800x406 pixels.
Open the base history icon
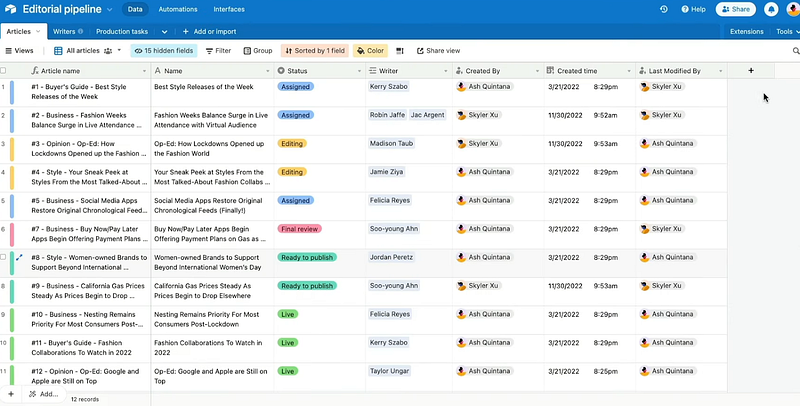[x=664, y=9]
